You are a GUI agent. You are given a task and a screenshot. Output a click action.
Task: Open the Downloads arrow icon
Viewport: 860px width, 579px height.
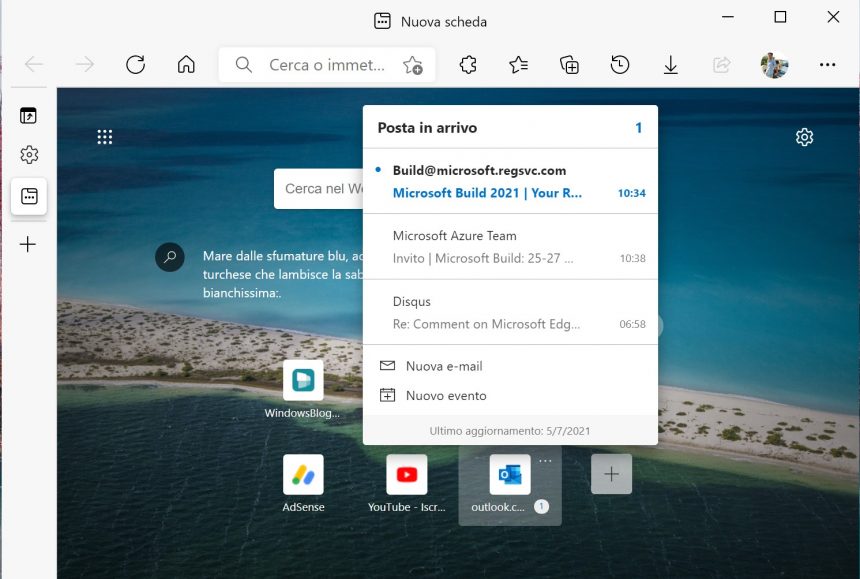tap(670, 65)
